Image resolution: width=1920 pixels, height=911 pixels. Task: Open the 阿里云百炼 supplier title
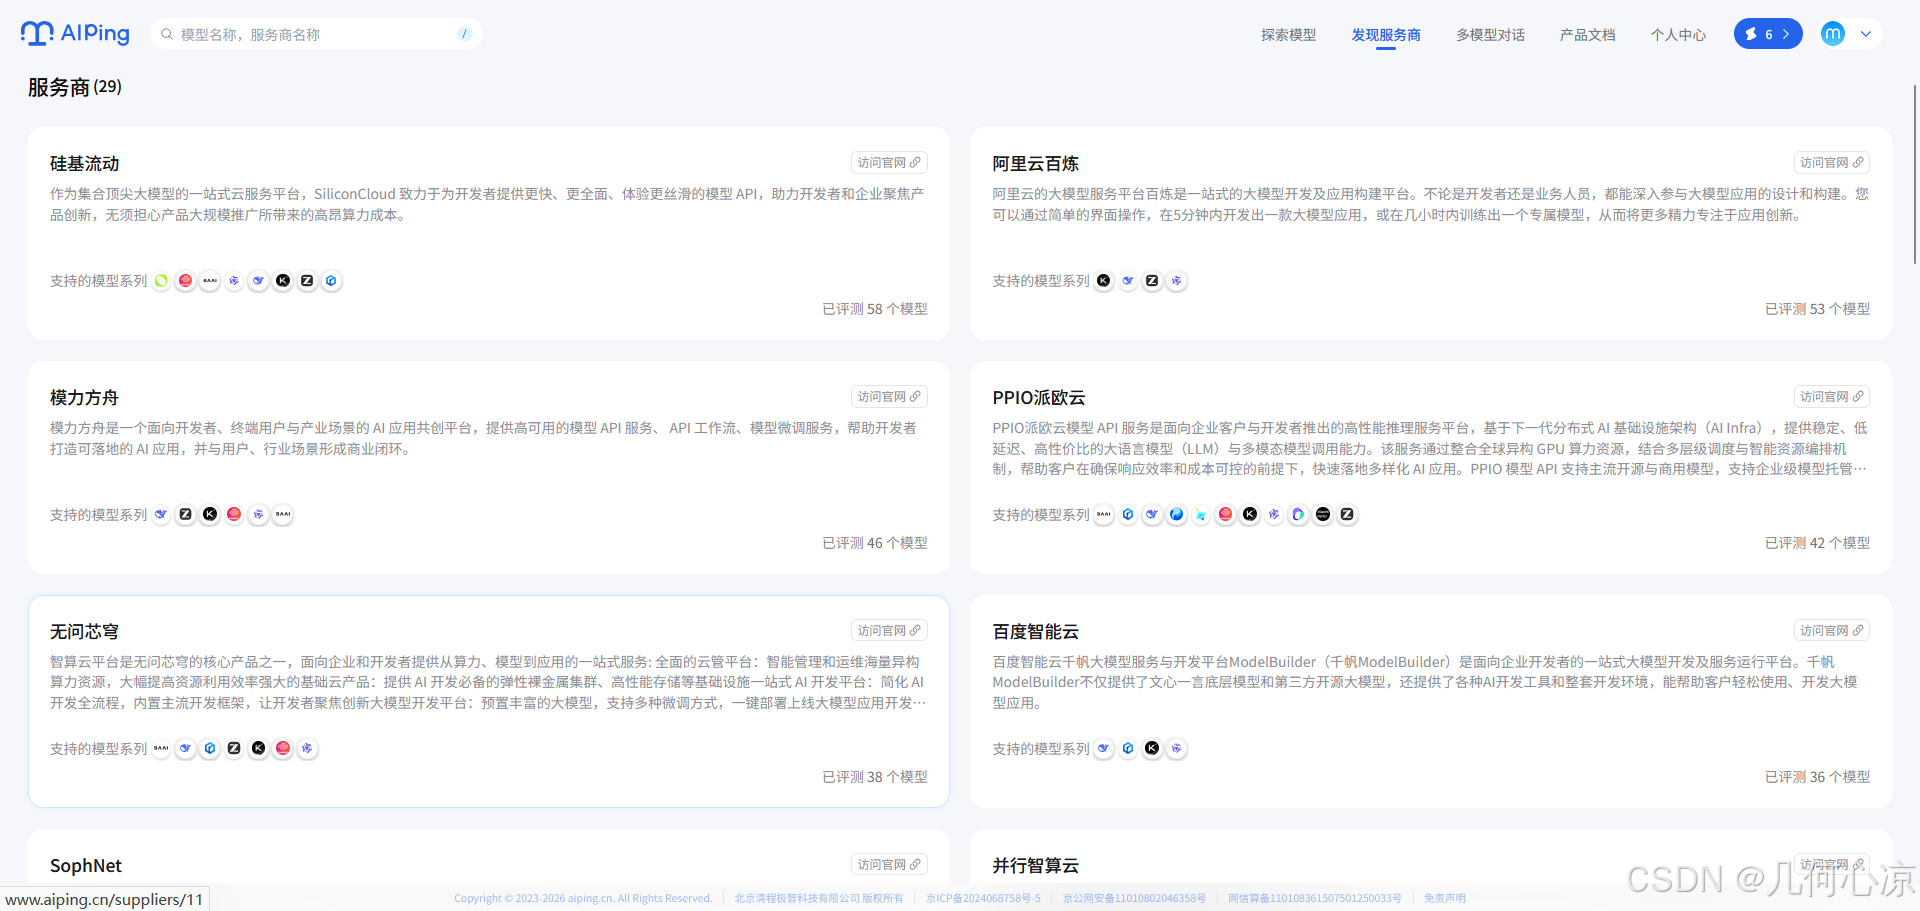coord(1036,164)
